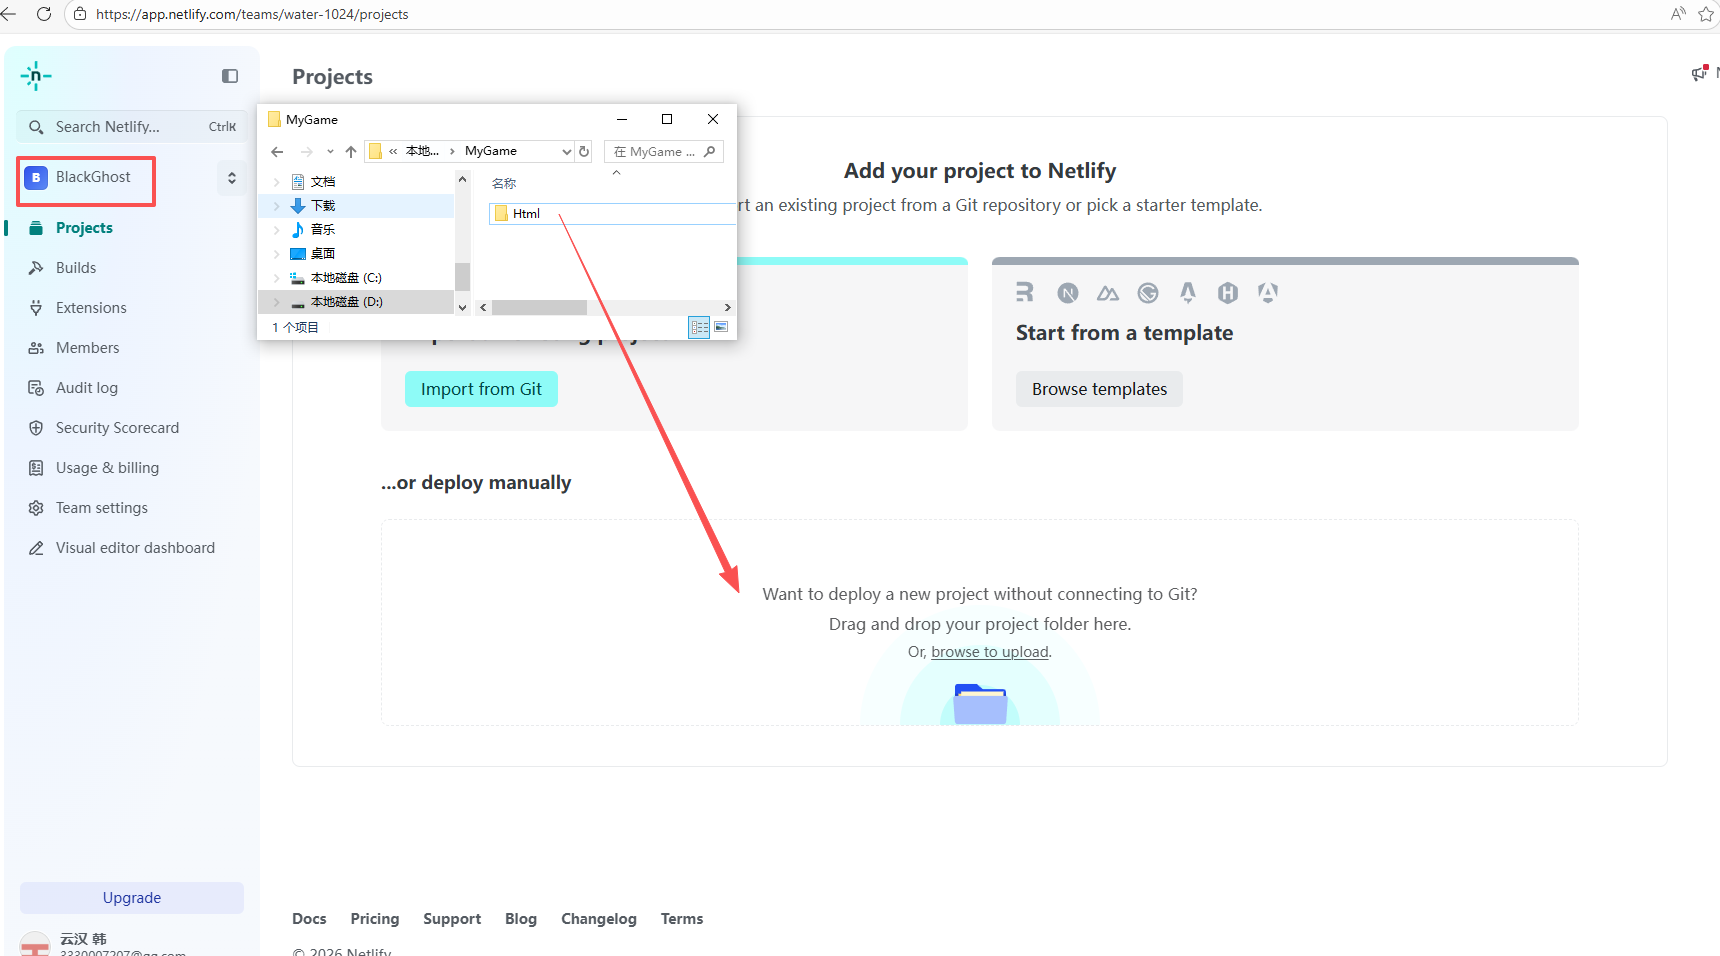Click Explorer back arrow in MyGame window

point(278,152)
